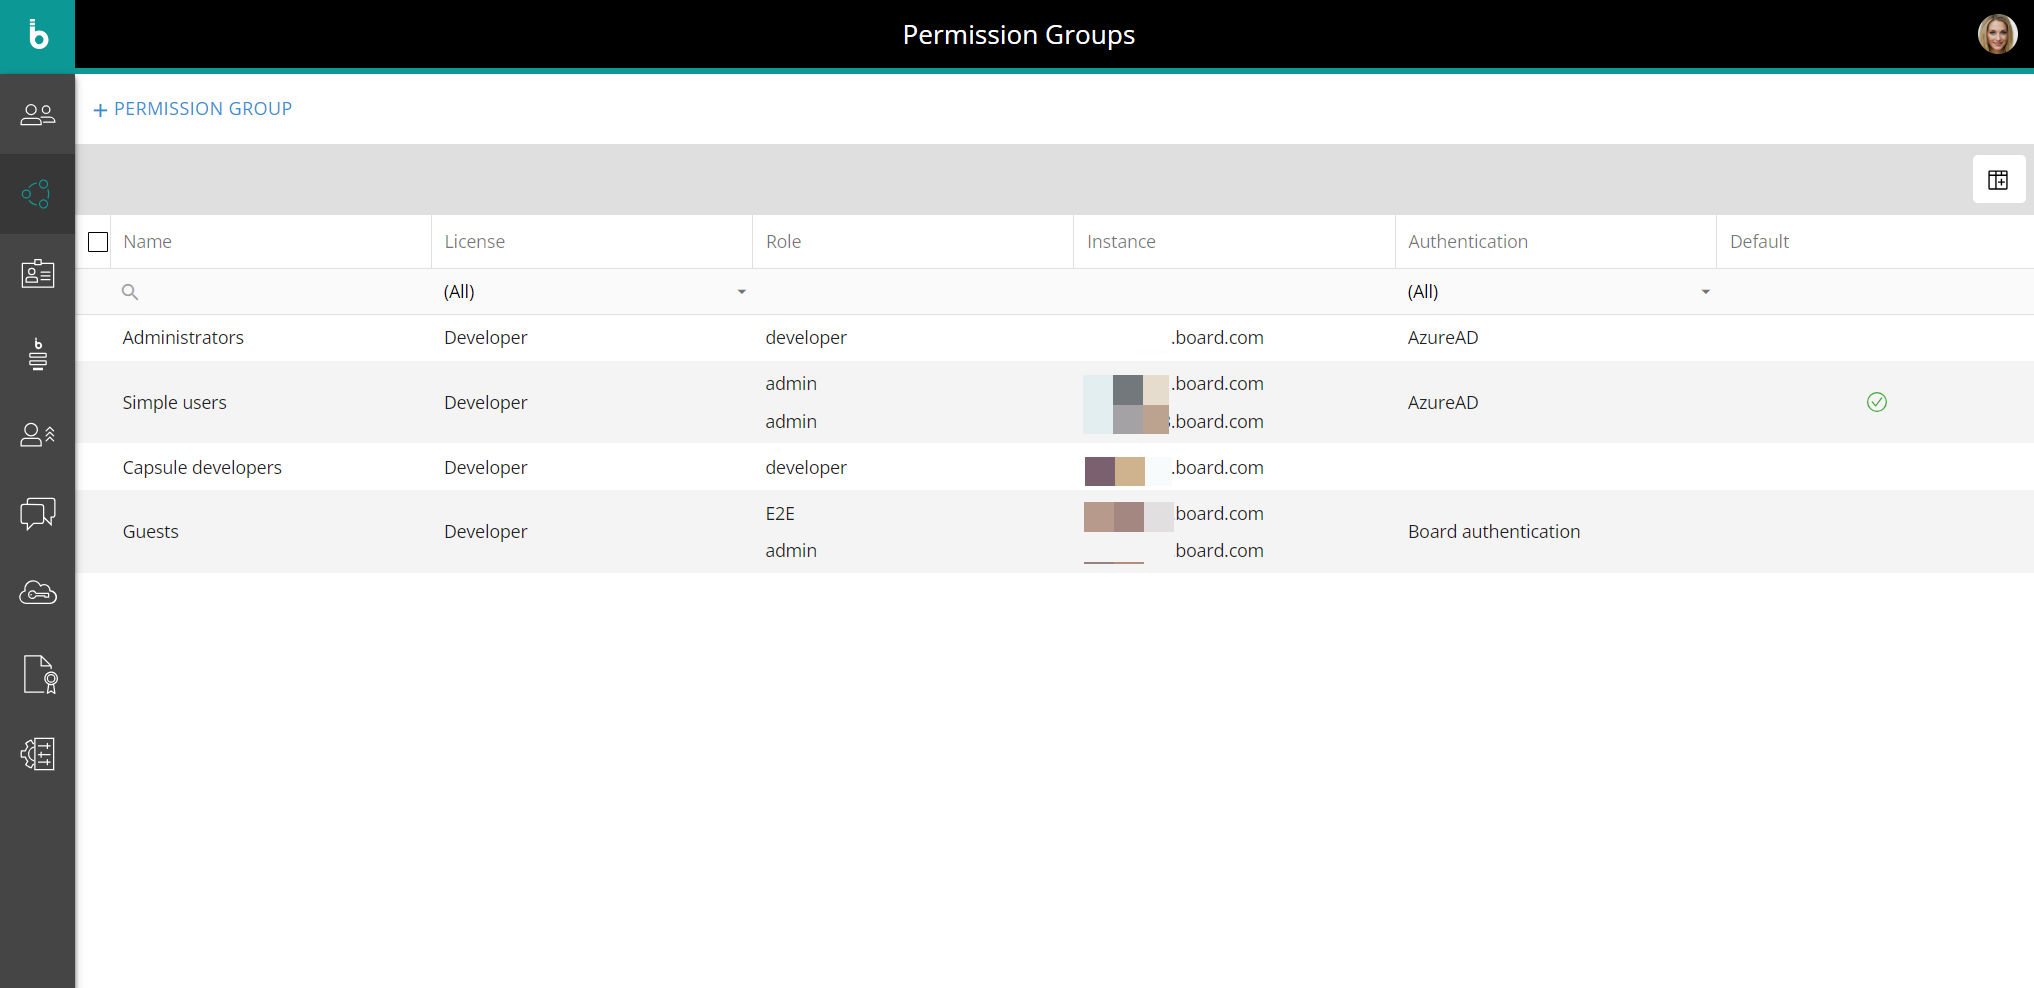Viewport: 2034px width, 988px height.
Task: Open the cloud key sidebar icon
Action: 38,593
